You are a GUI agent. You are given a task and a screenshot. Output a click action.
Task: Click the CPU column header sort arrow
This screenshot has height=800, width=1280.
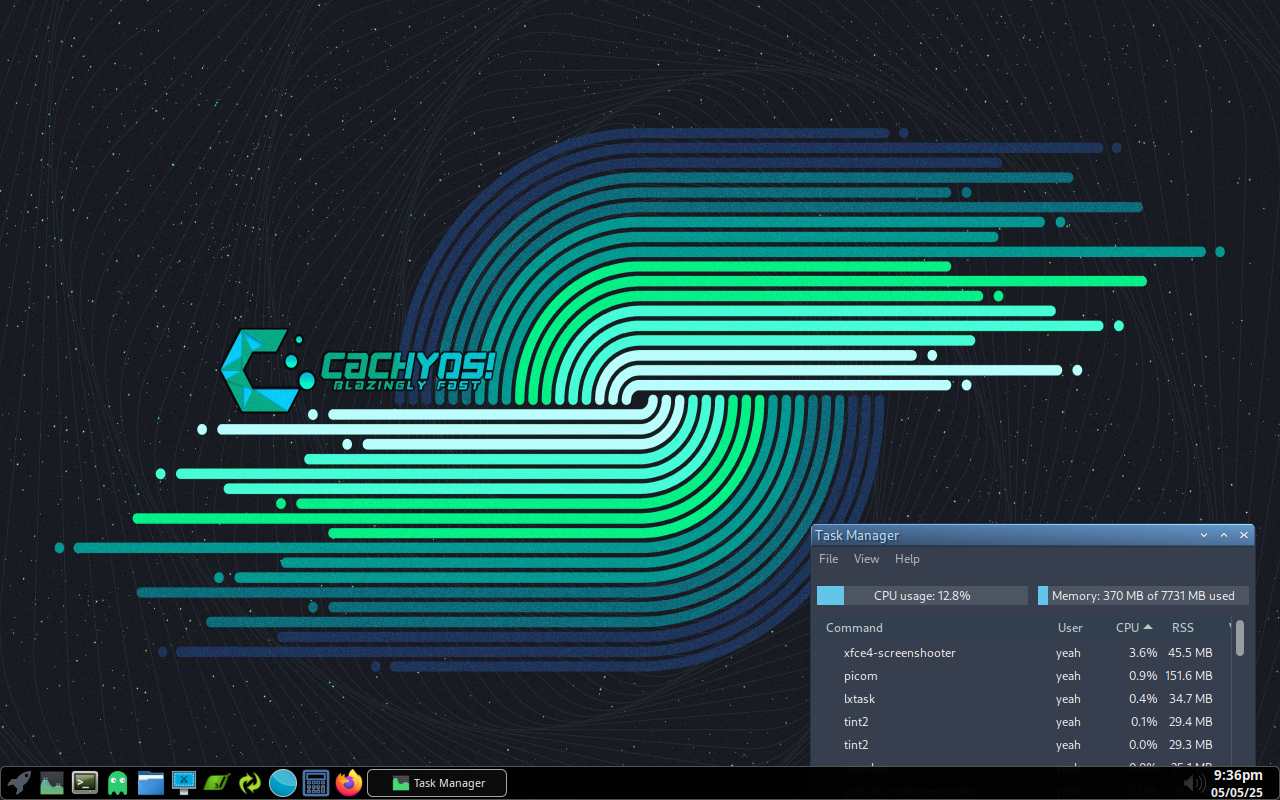pyautogui.click(x=1148, y=627)
